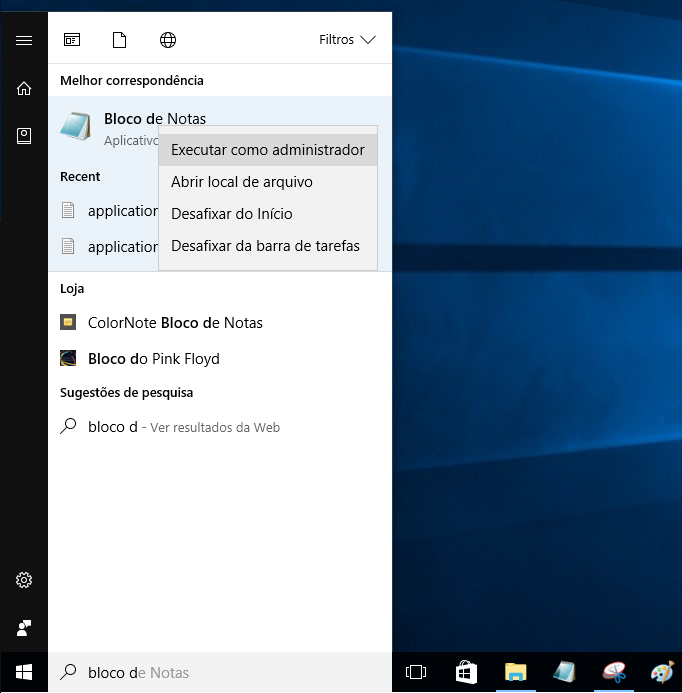Open the Filtros dropdown

point(347,40)
